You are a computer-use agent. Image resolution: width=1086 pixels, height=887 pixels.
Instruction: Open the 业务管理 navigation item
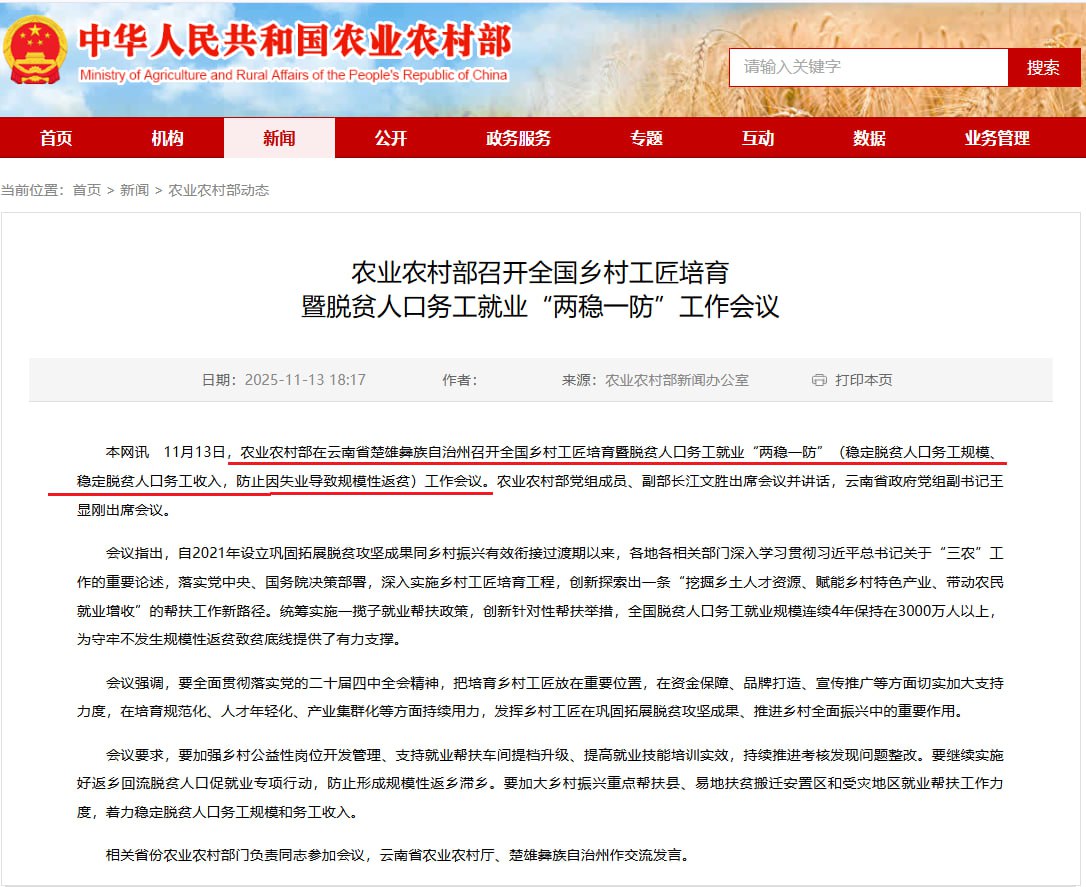[996, 139]
